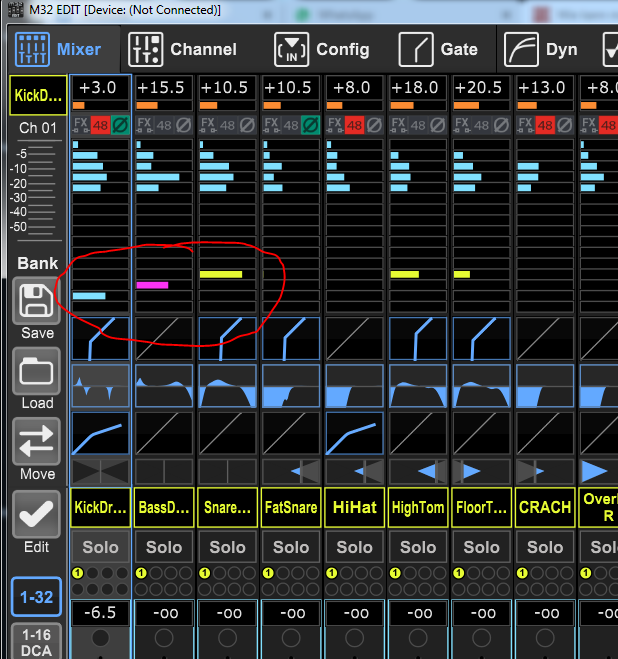
Task: Select the CRACH channel name label
Action: [545, 507]
